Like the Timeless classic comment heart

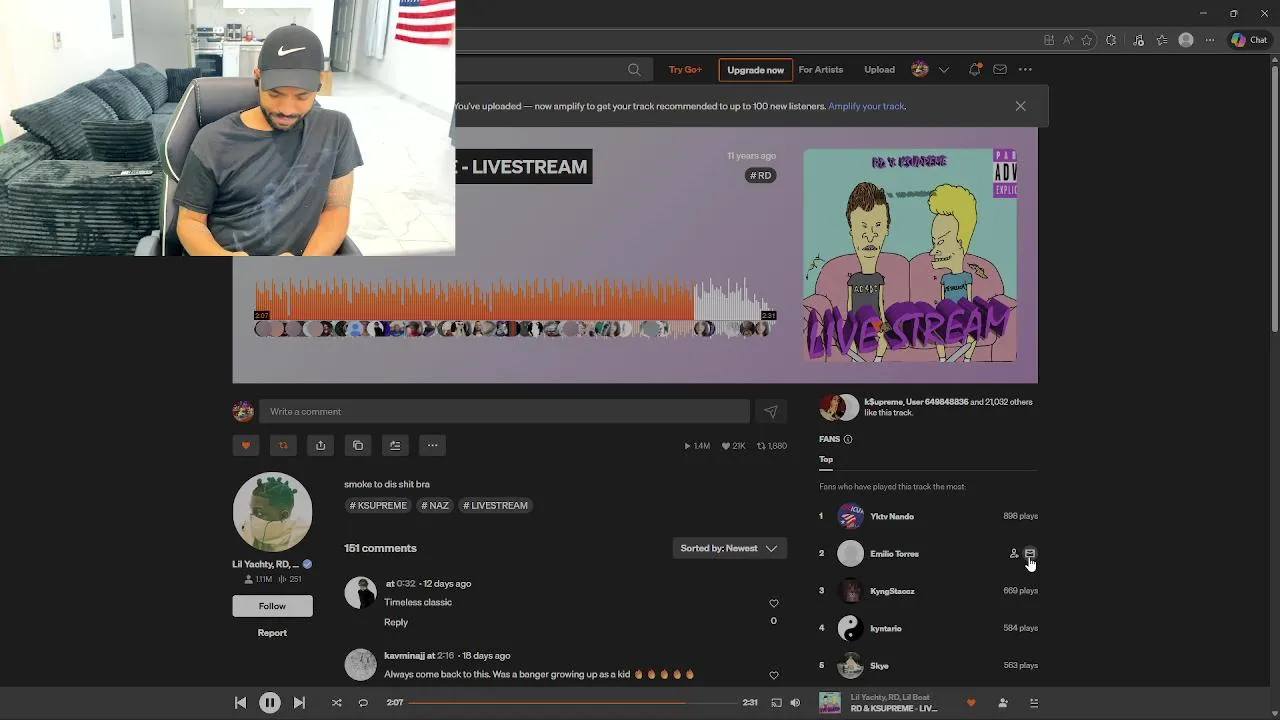pos(773,604)
